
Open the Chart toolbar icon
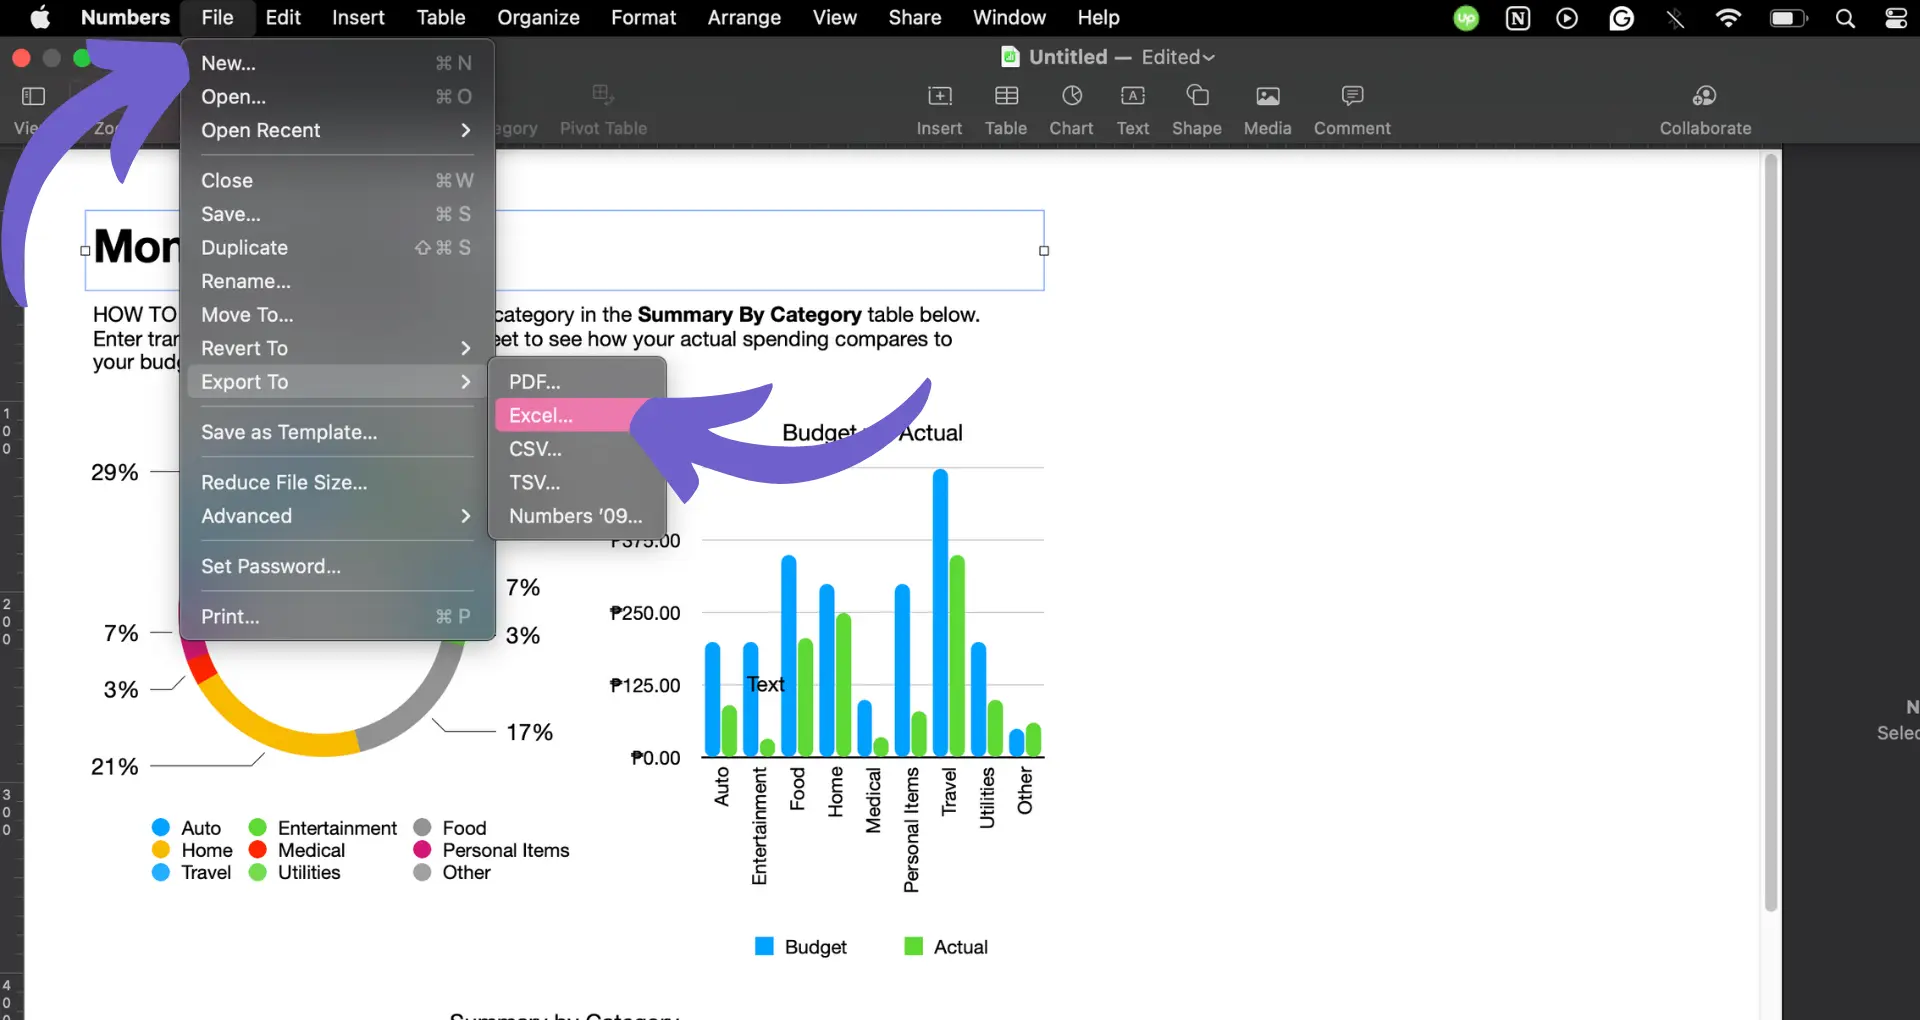coord(1071,96)
